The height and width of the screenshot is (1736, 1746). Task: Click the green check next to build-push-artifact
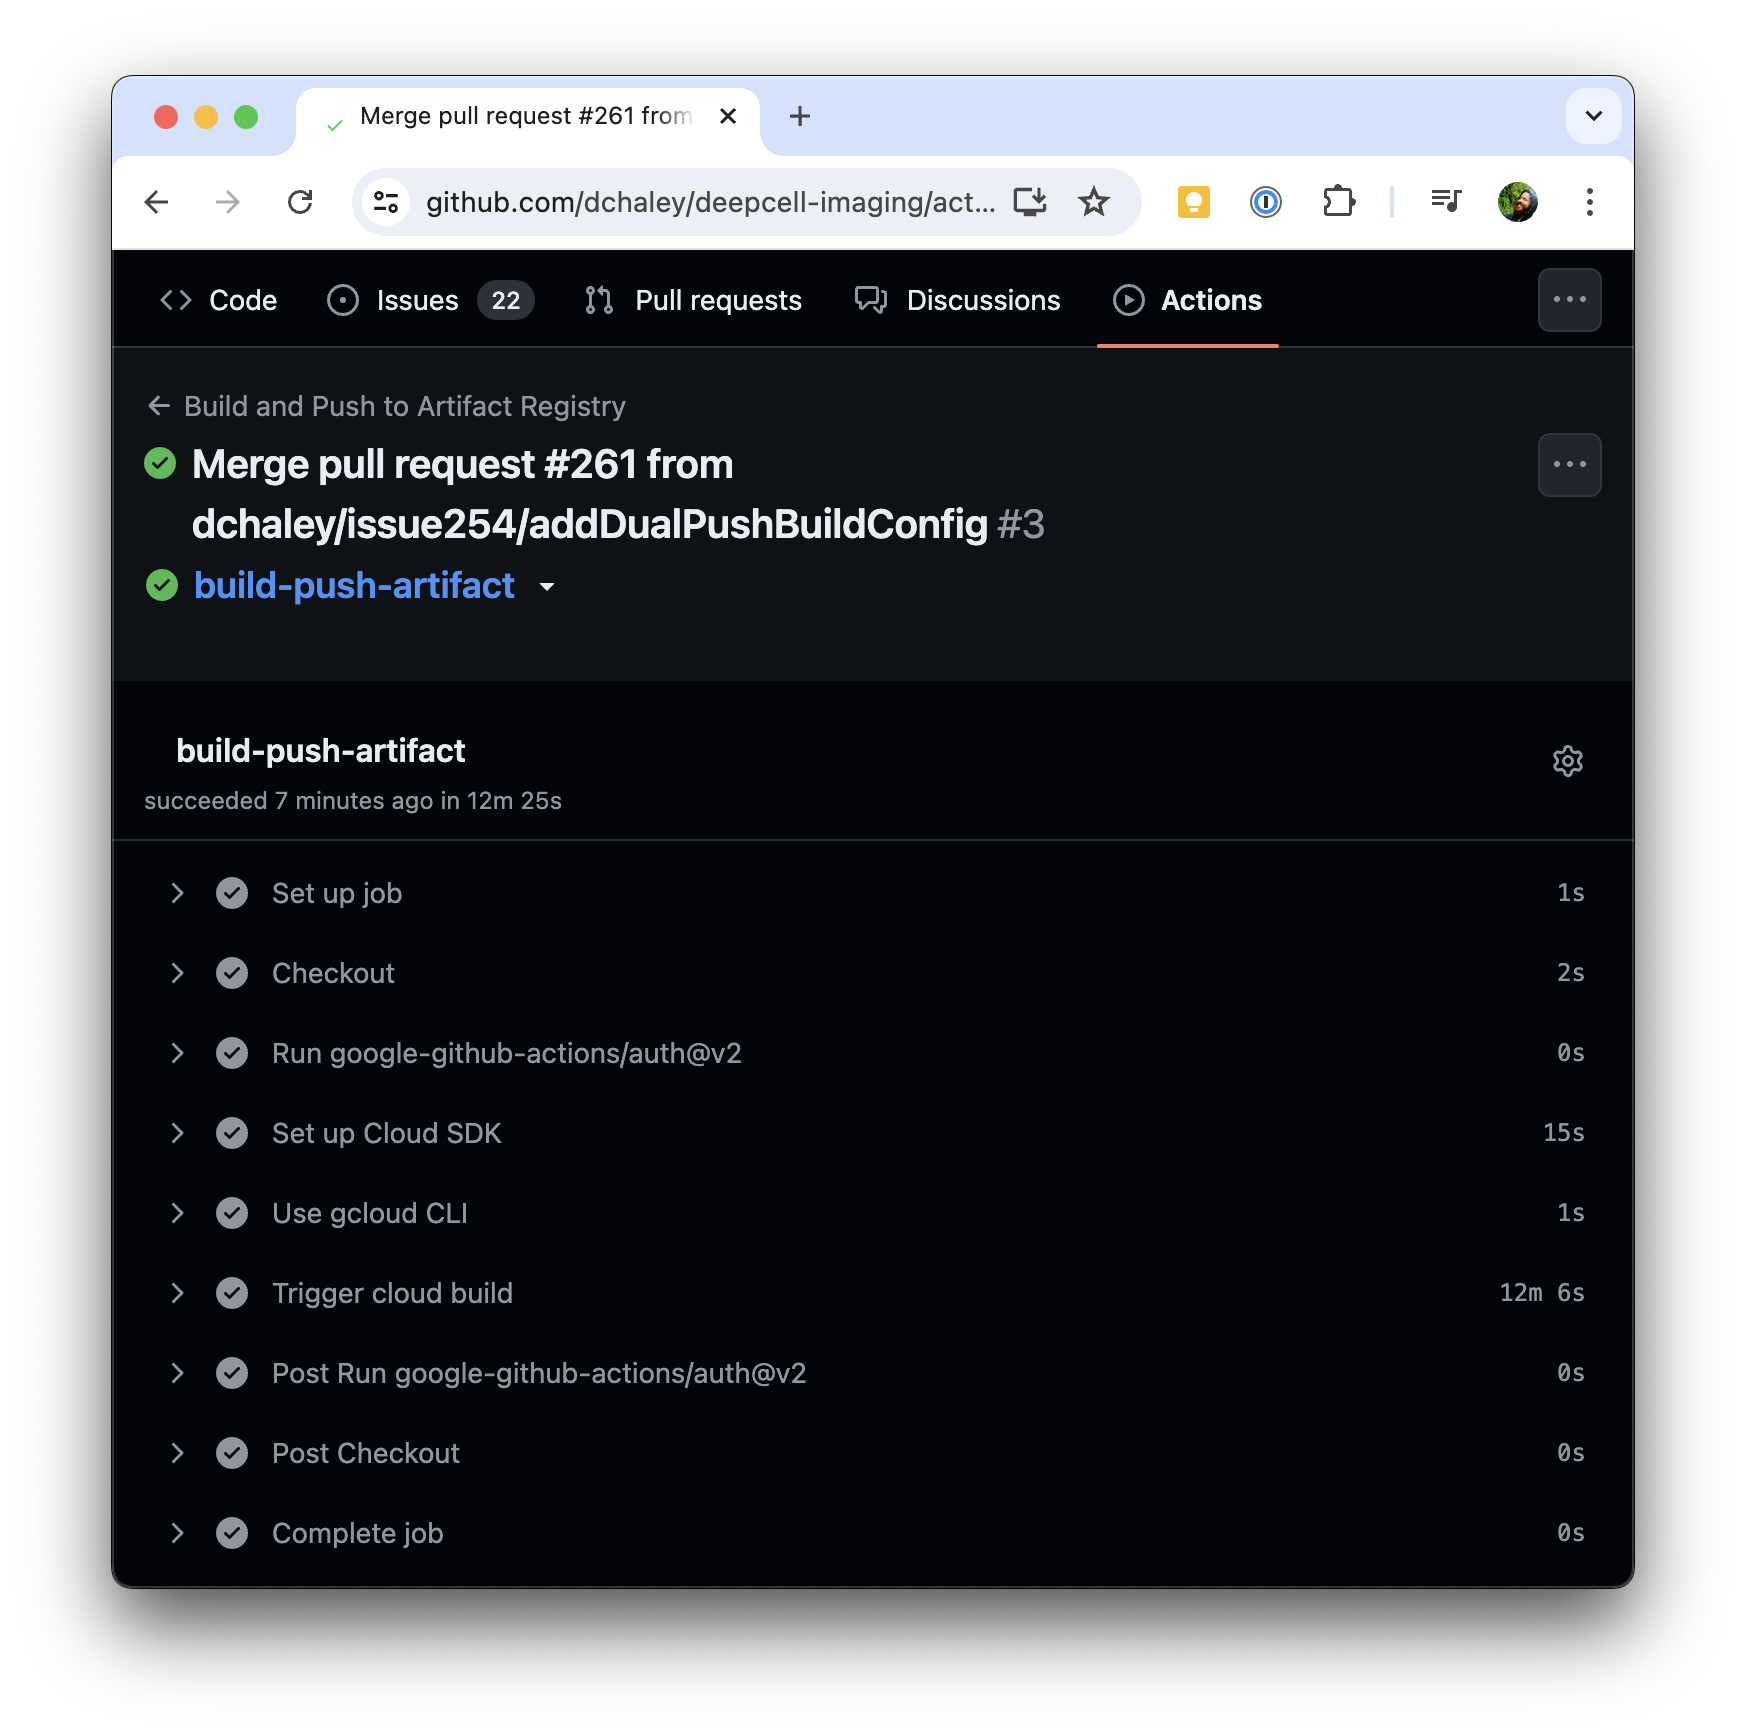click(x=163, y=585)
